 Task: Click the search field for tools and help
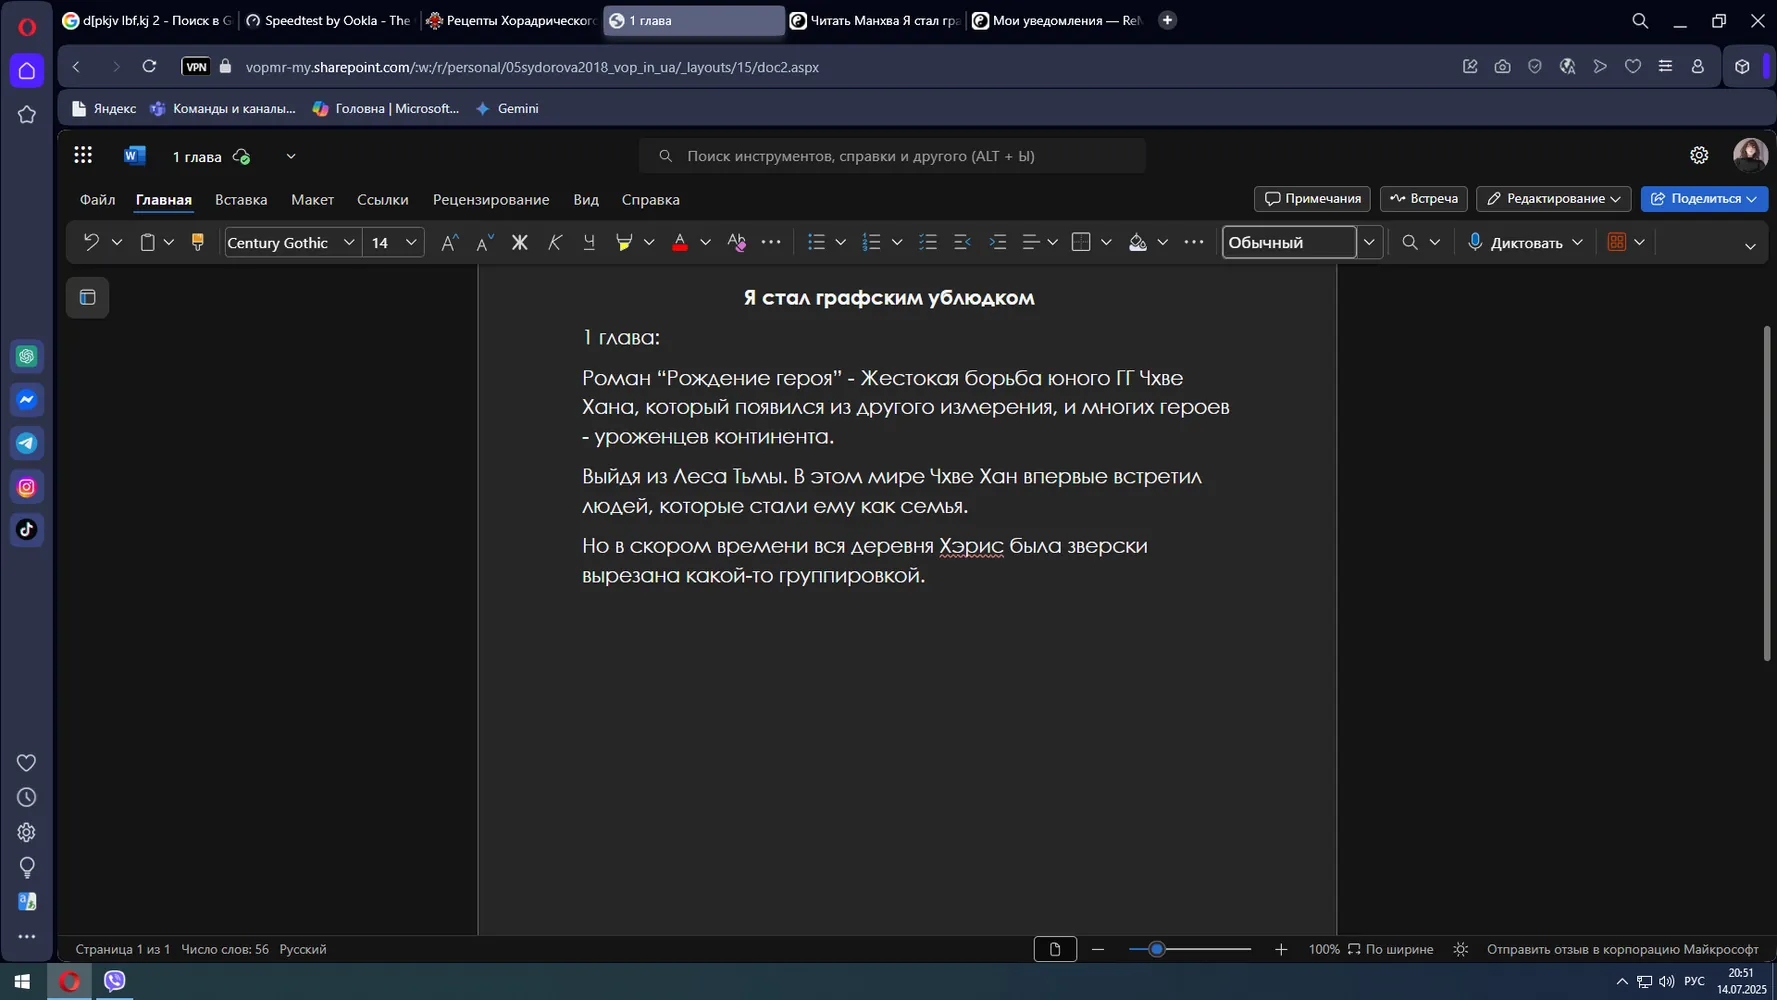pos(892,156)
